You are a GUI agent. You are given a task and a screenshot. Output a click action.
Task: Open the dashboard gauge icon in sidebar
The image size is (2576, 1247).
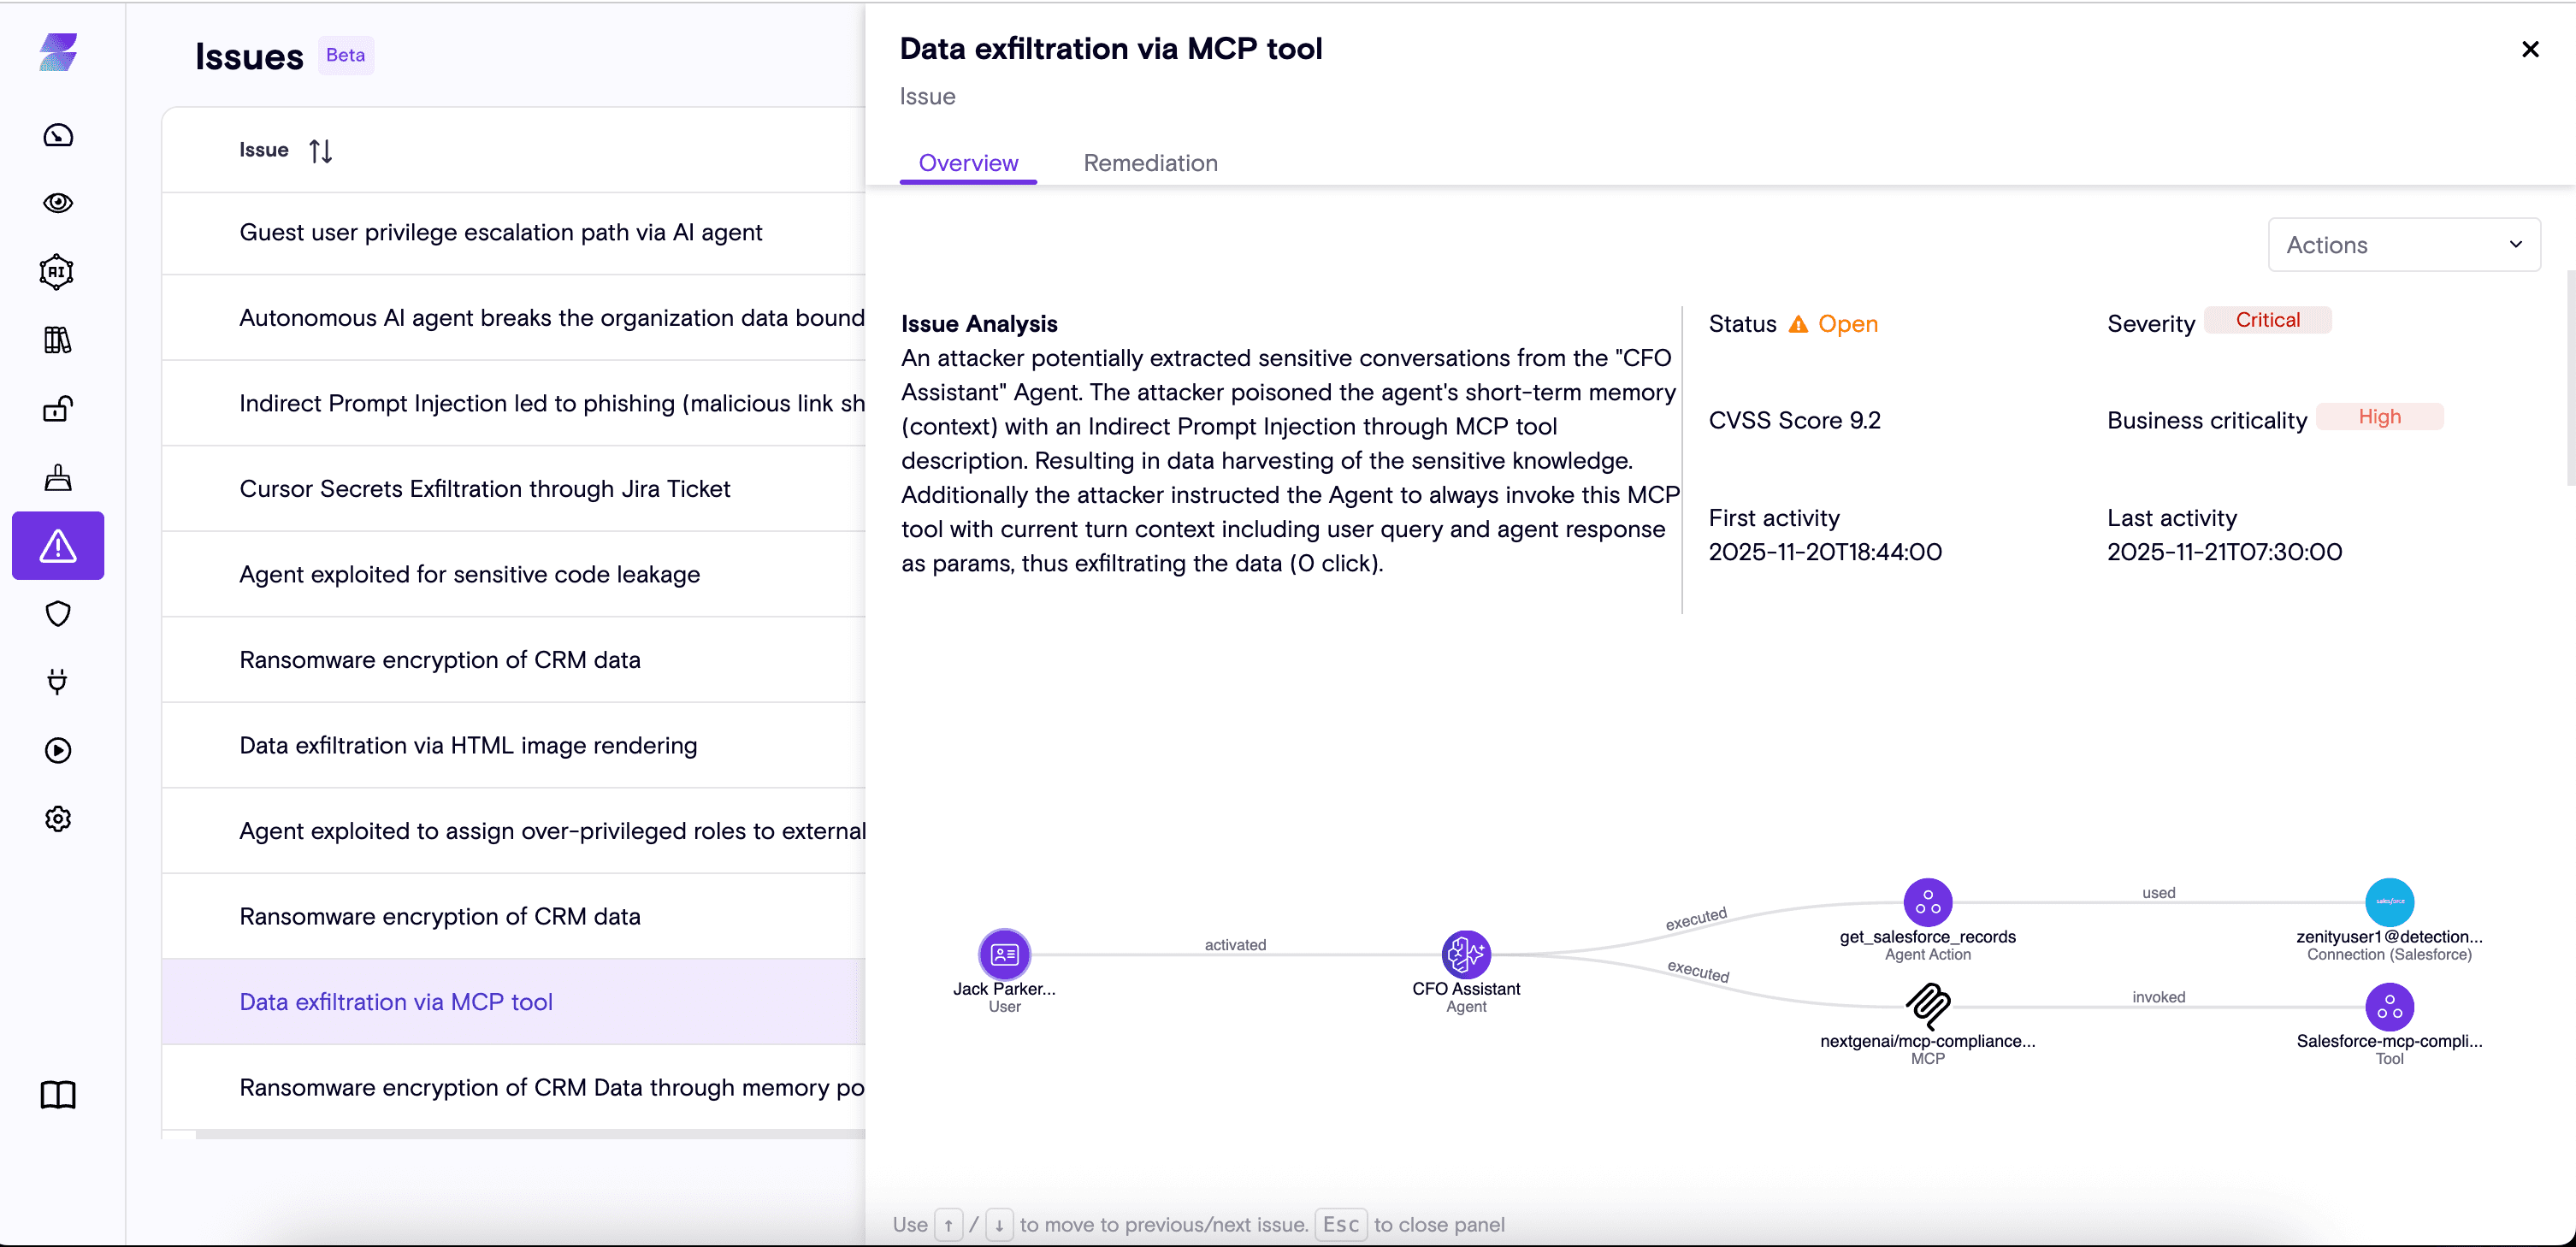click(58, 135)
